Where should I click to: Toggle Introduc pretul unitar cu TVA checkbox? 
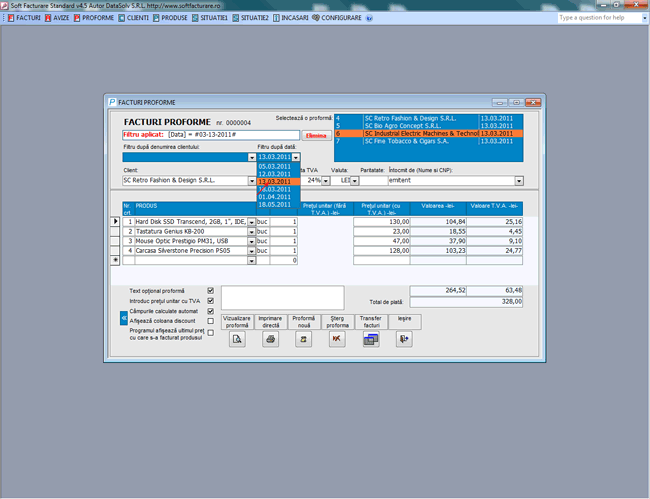coord(211,300)
